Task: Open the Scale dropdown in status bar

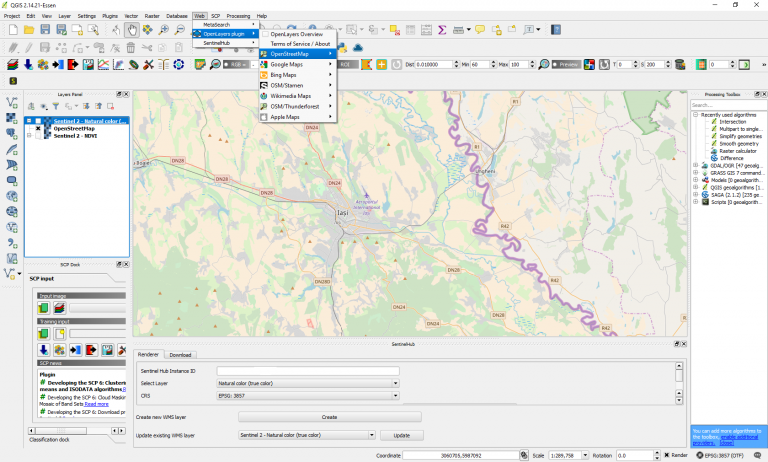Action: [585, 456]
